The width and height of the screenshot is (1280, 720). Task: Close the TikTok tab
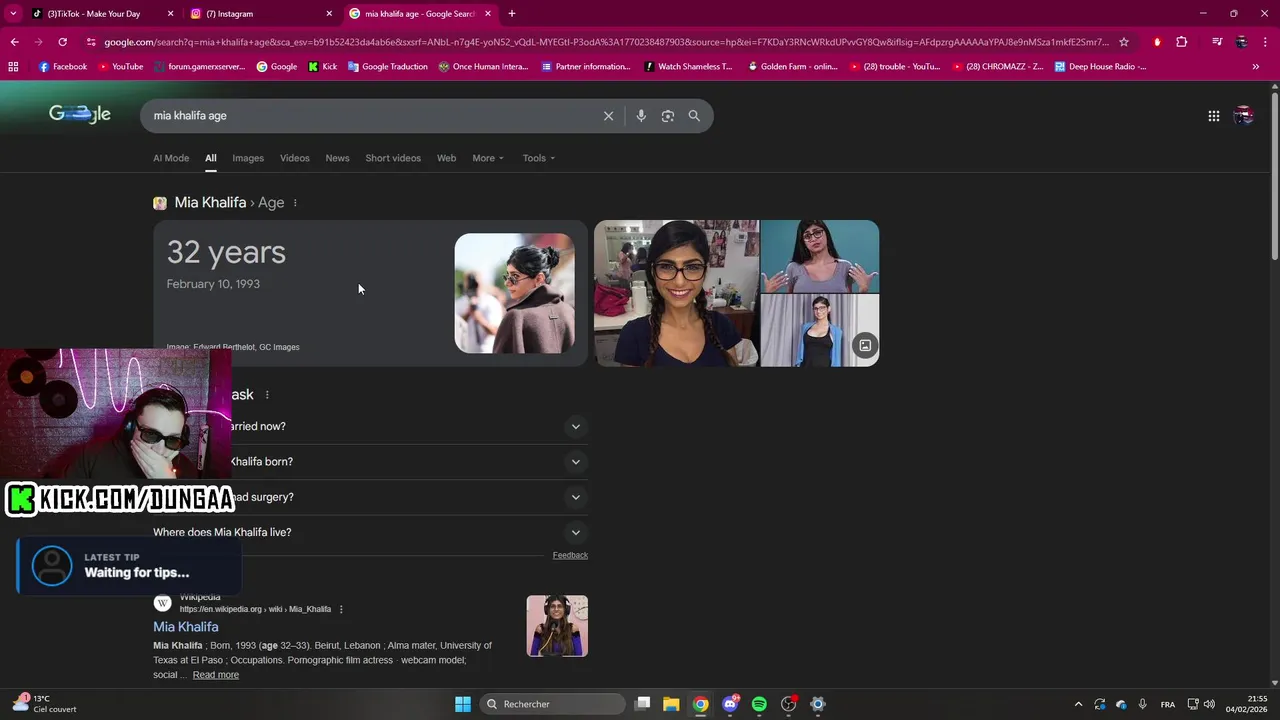pos(170,13)
